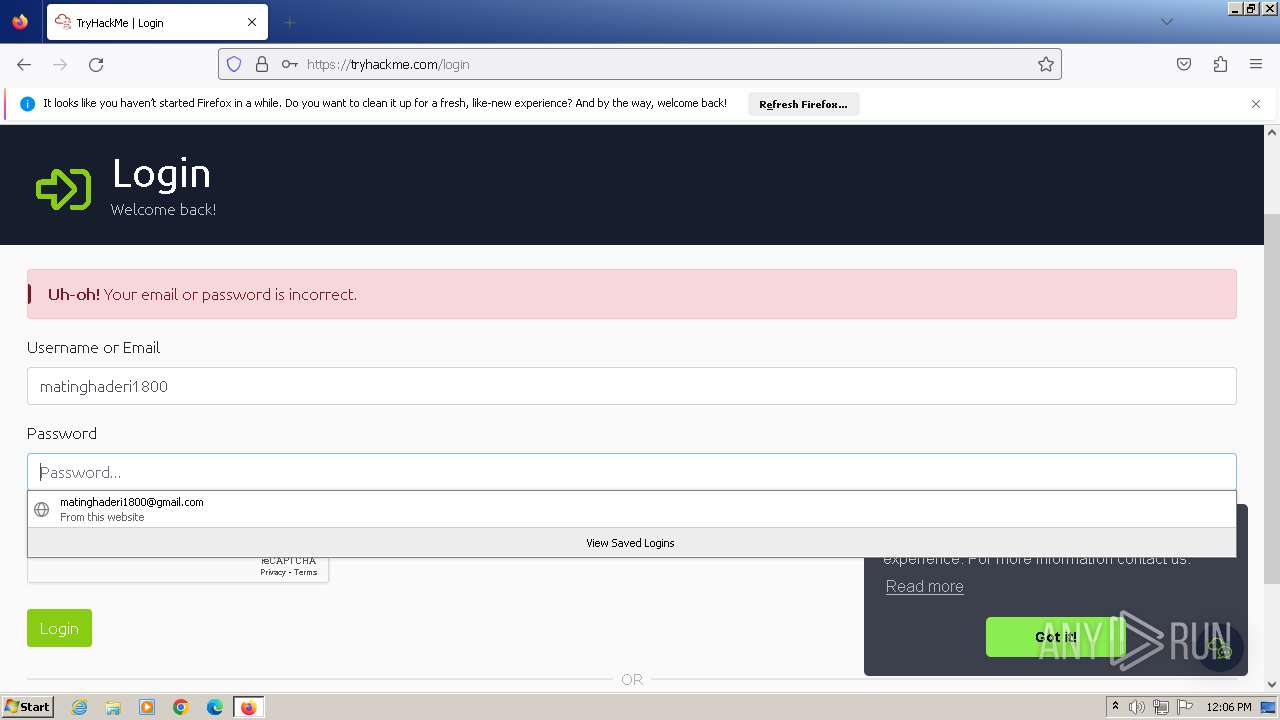This screenshot has width=1280, height=720.
Task: Click the Username or Email field
Action: (632, 386)
